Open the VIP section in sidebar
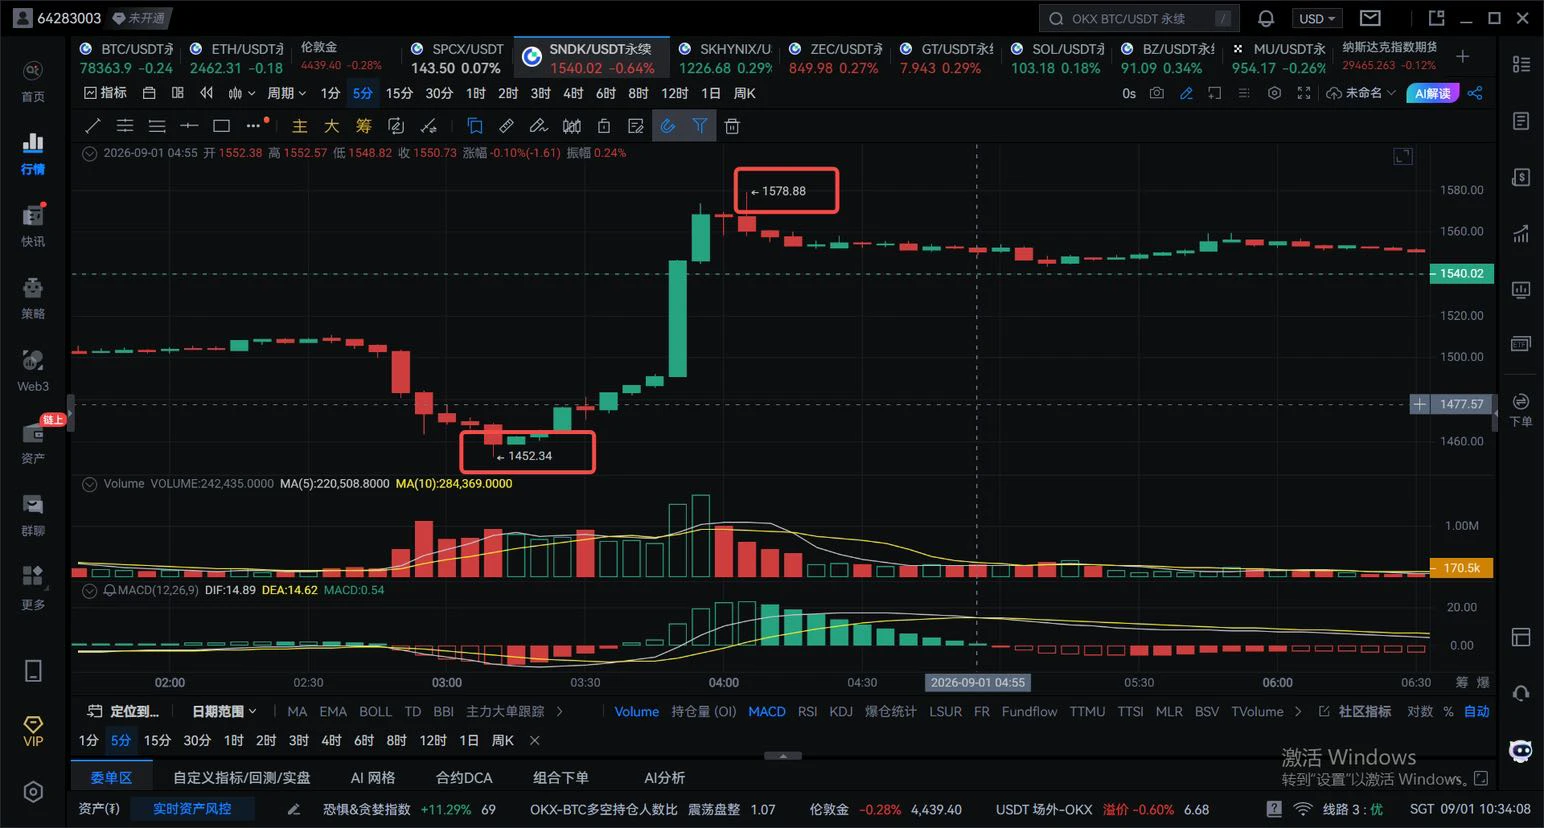The width and height of the screenshot is (1544, 828). click(x=33, y=731)
